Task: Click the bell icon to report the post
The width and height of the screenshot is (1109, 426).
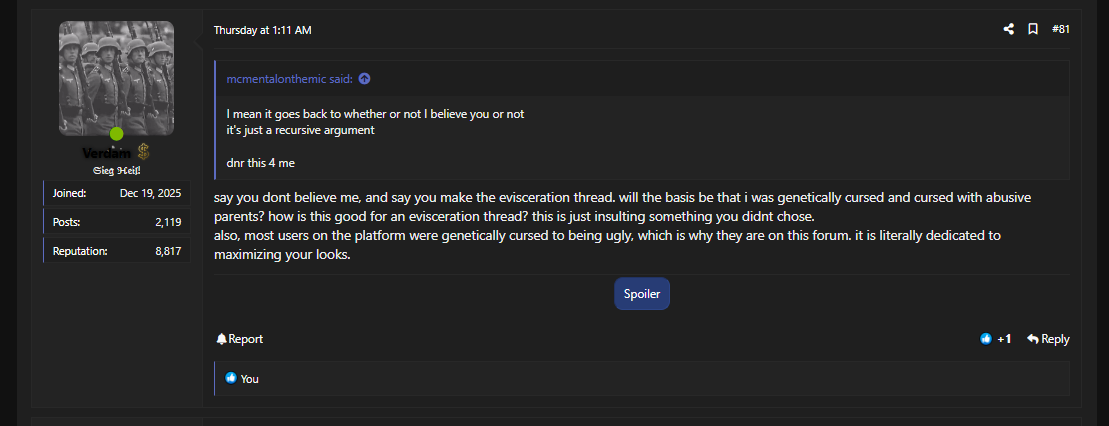Action: click(x=222, y=339)
